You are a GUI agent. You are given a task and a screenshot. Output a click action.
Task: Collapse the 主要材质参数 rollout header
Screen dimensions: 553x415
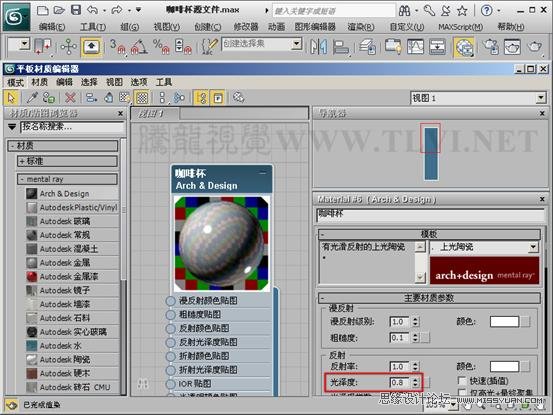click(x=429, y=298)
